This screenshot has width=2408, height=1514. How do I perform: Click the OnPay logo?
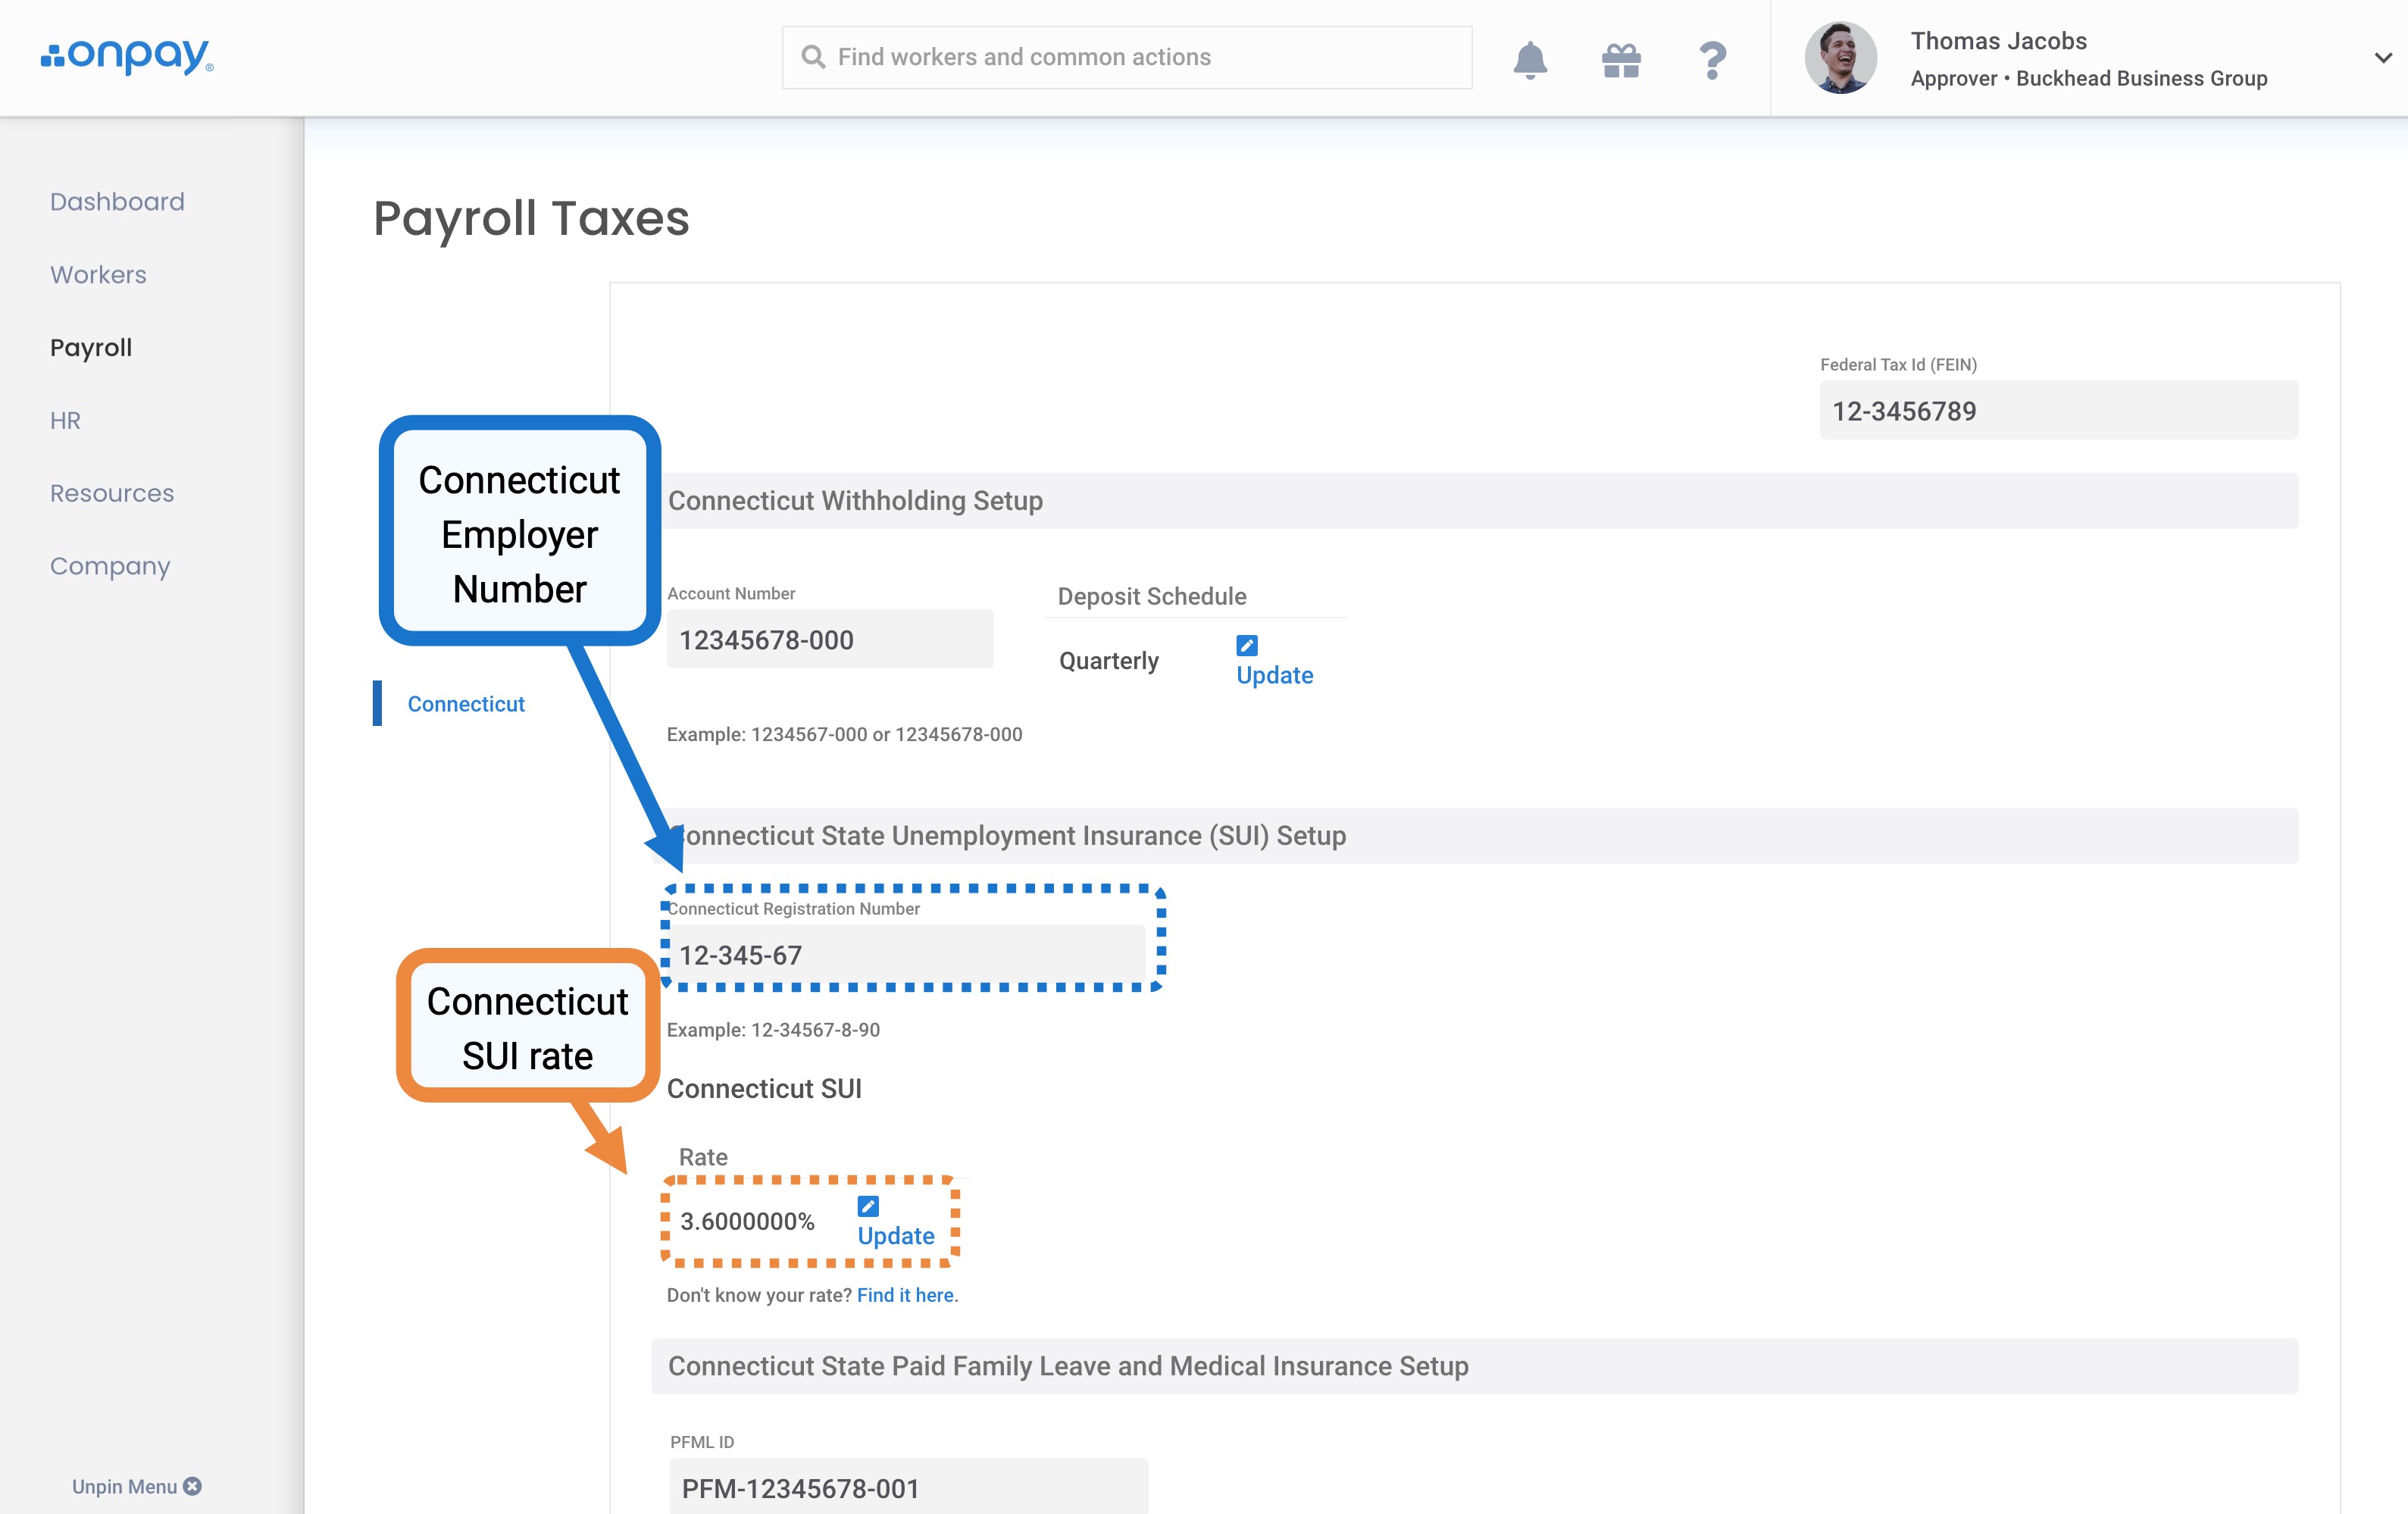(x=127, y=56)
